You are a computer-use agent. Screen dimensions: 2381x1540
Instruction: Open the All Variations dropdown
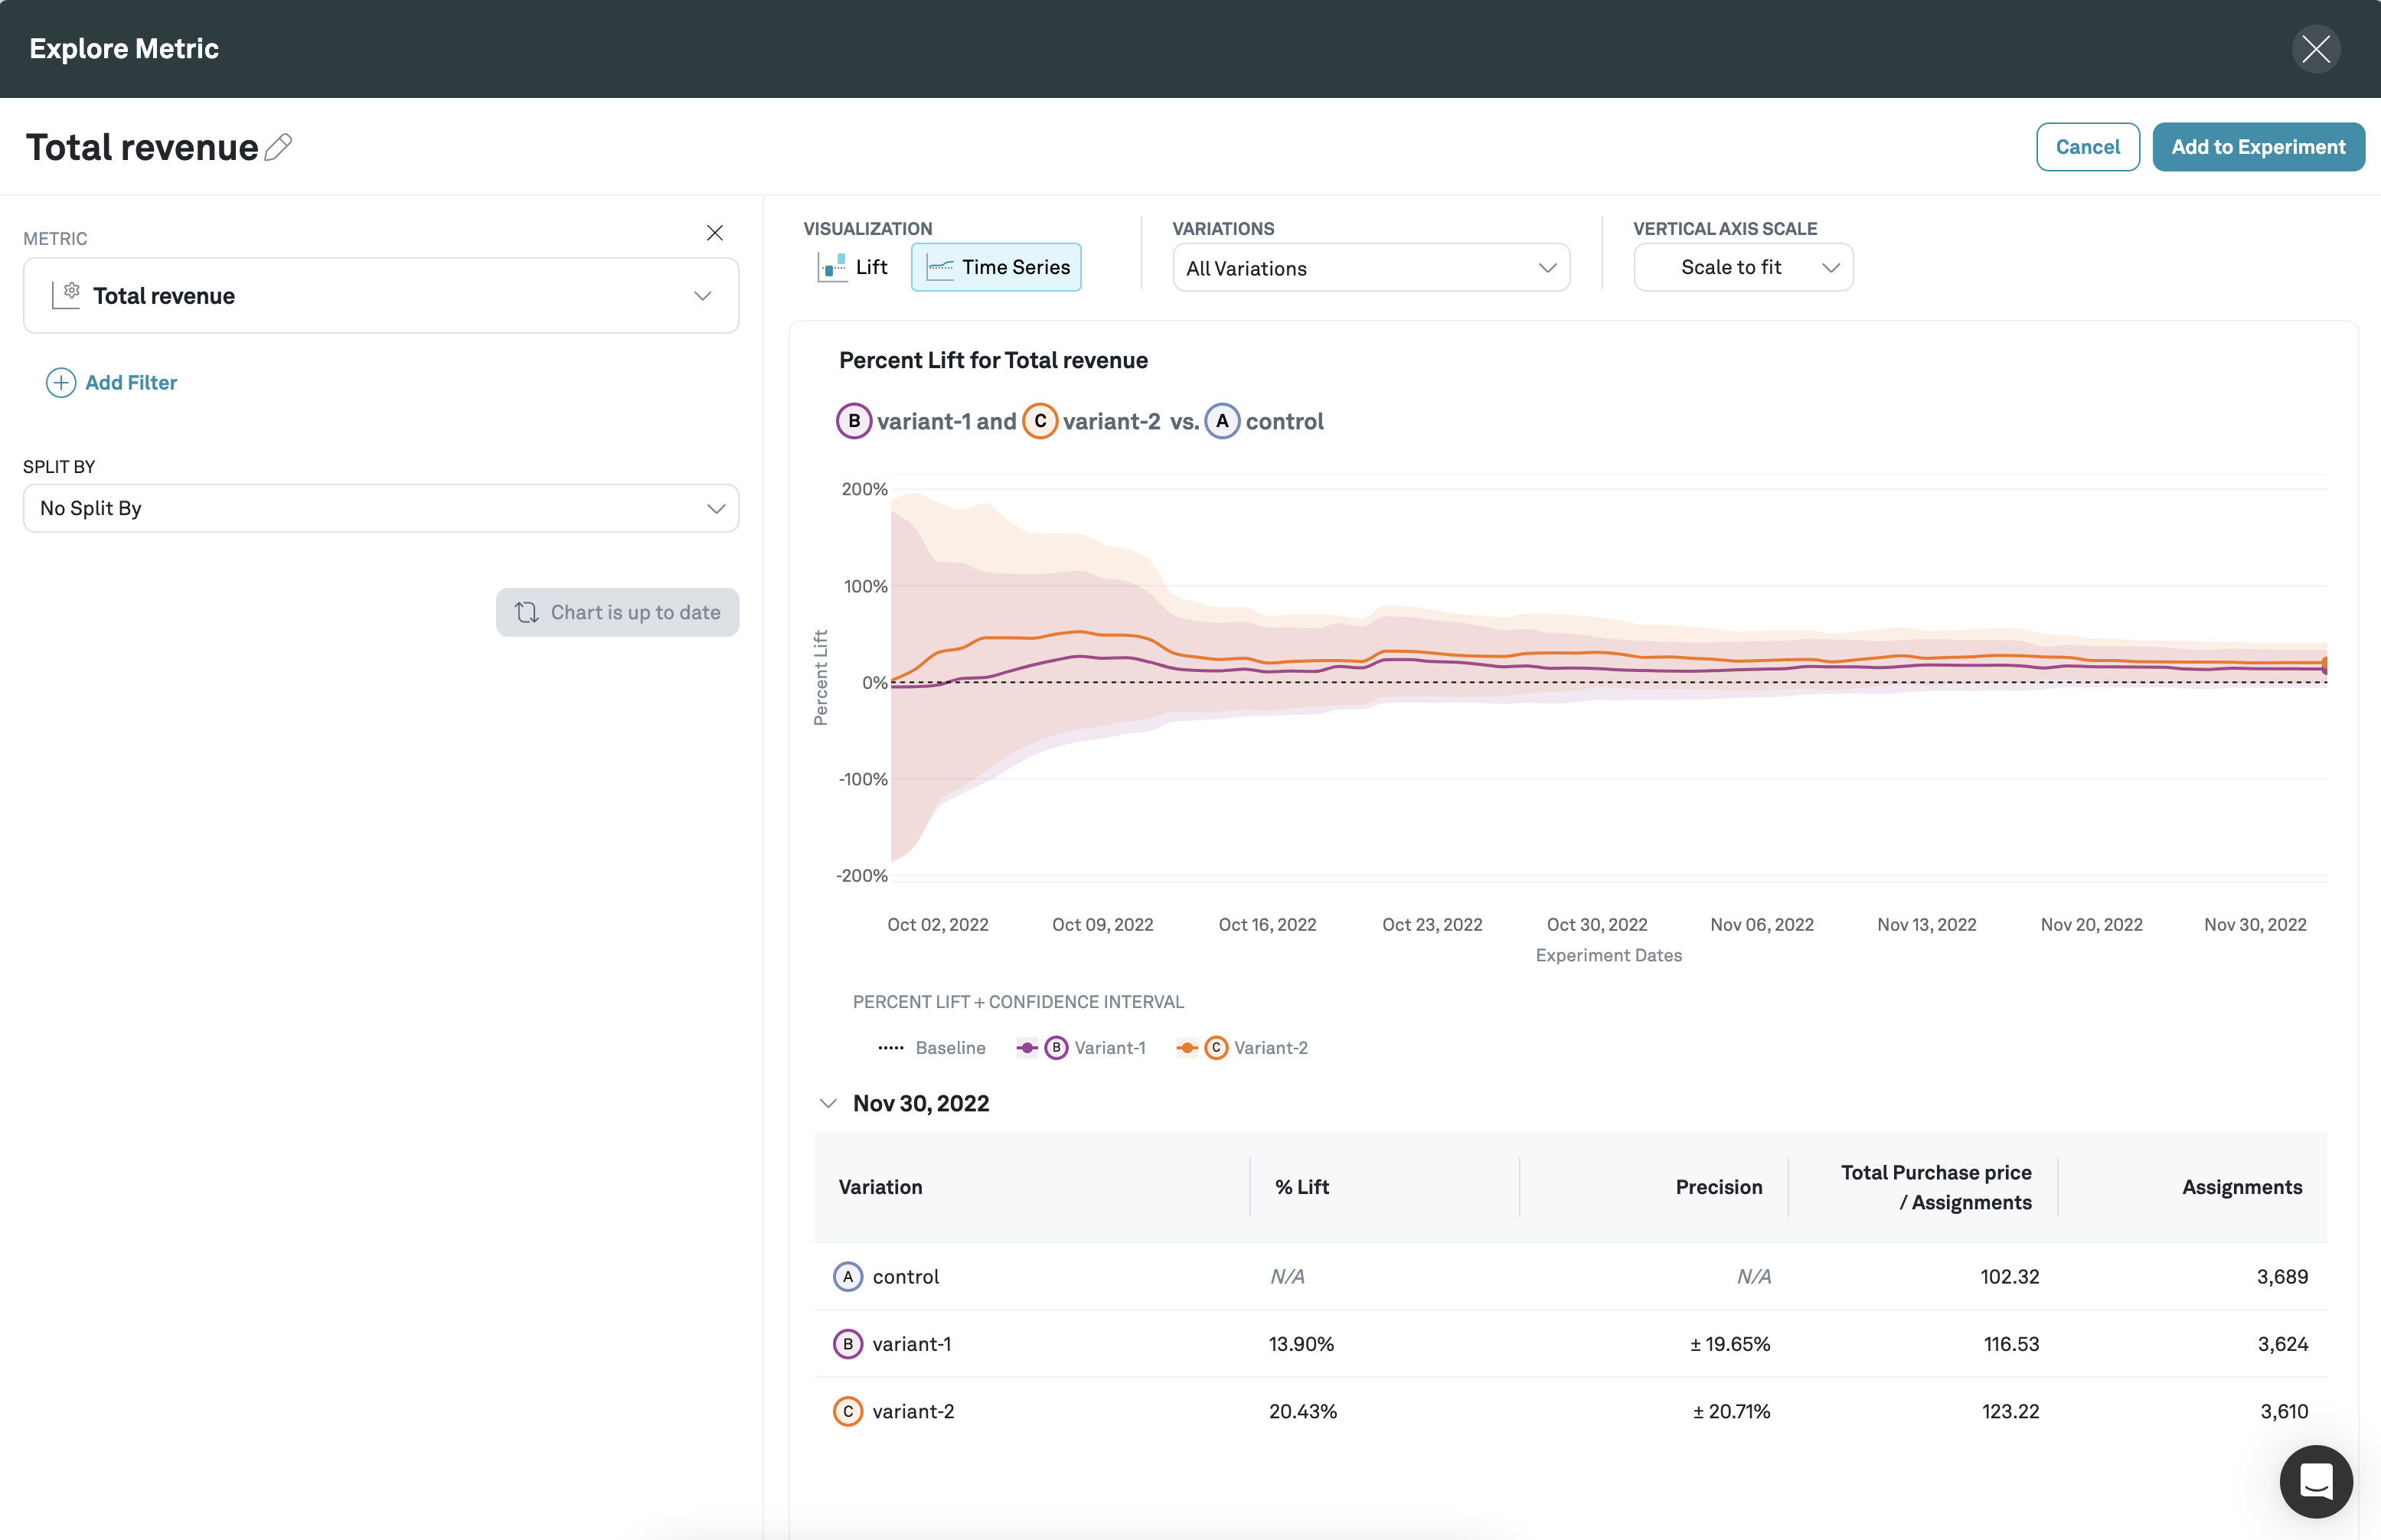coord(1370,268)
